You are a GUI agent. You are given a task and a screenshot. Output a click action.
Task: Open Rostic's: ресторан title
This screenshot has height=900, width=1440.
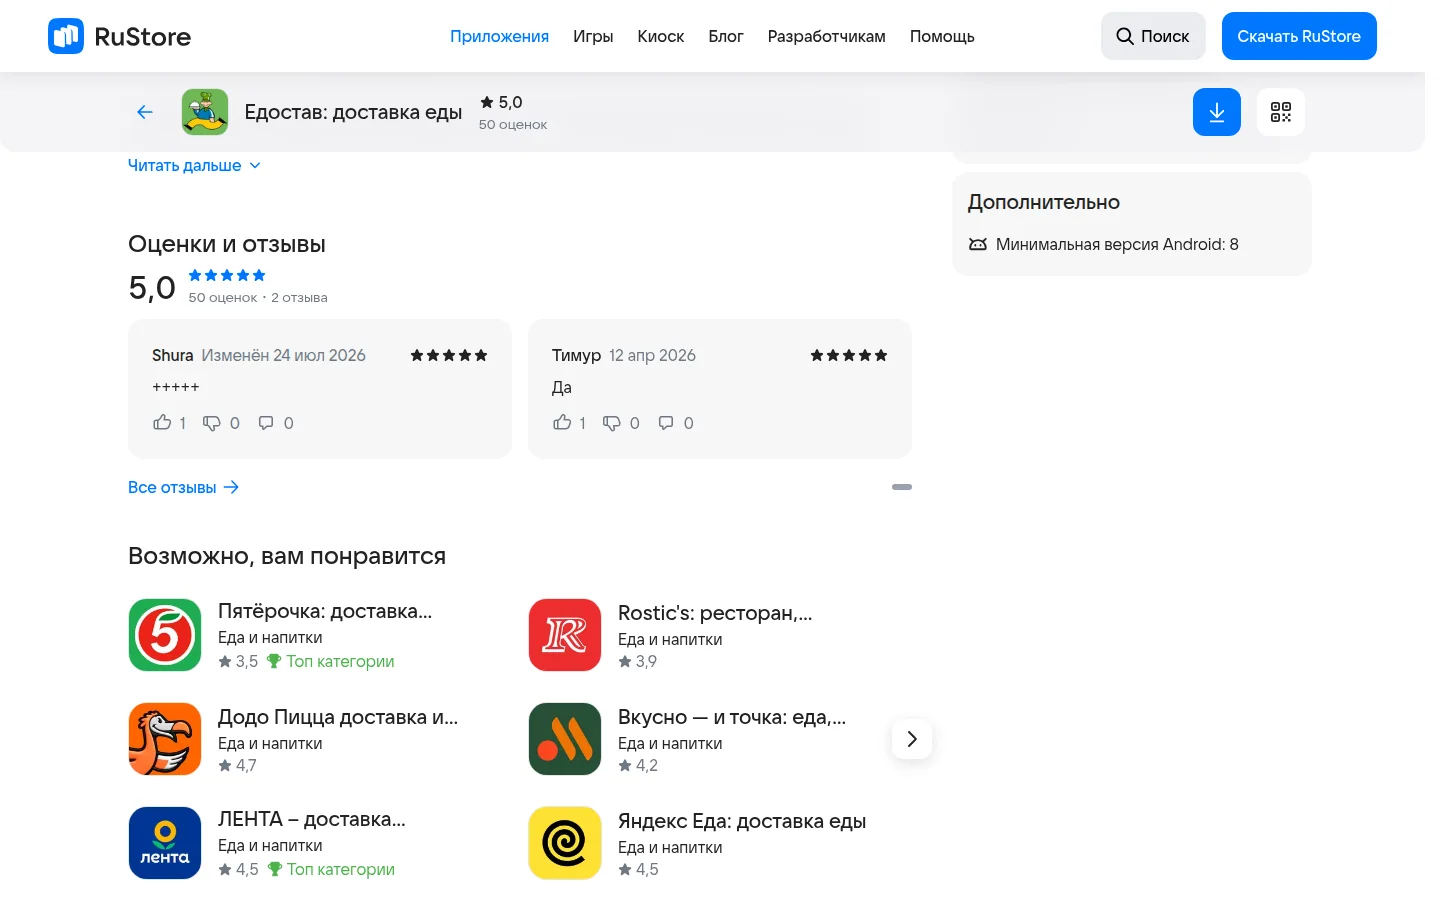pos(715,613)
